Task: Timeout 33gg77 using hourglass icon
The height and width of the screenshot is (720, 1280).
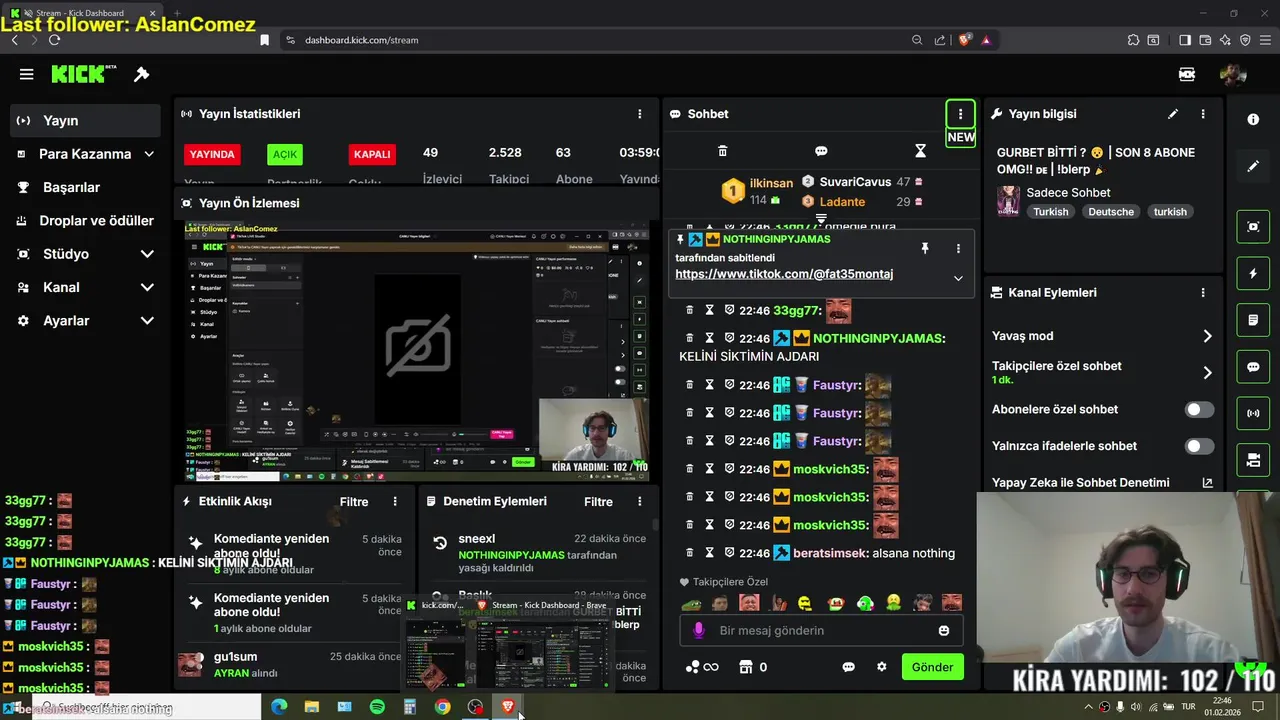Action: pos(709,311)
